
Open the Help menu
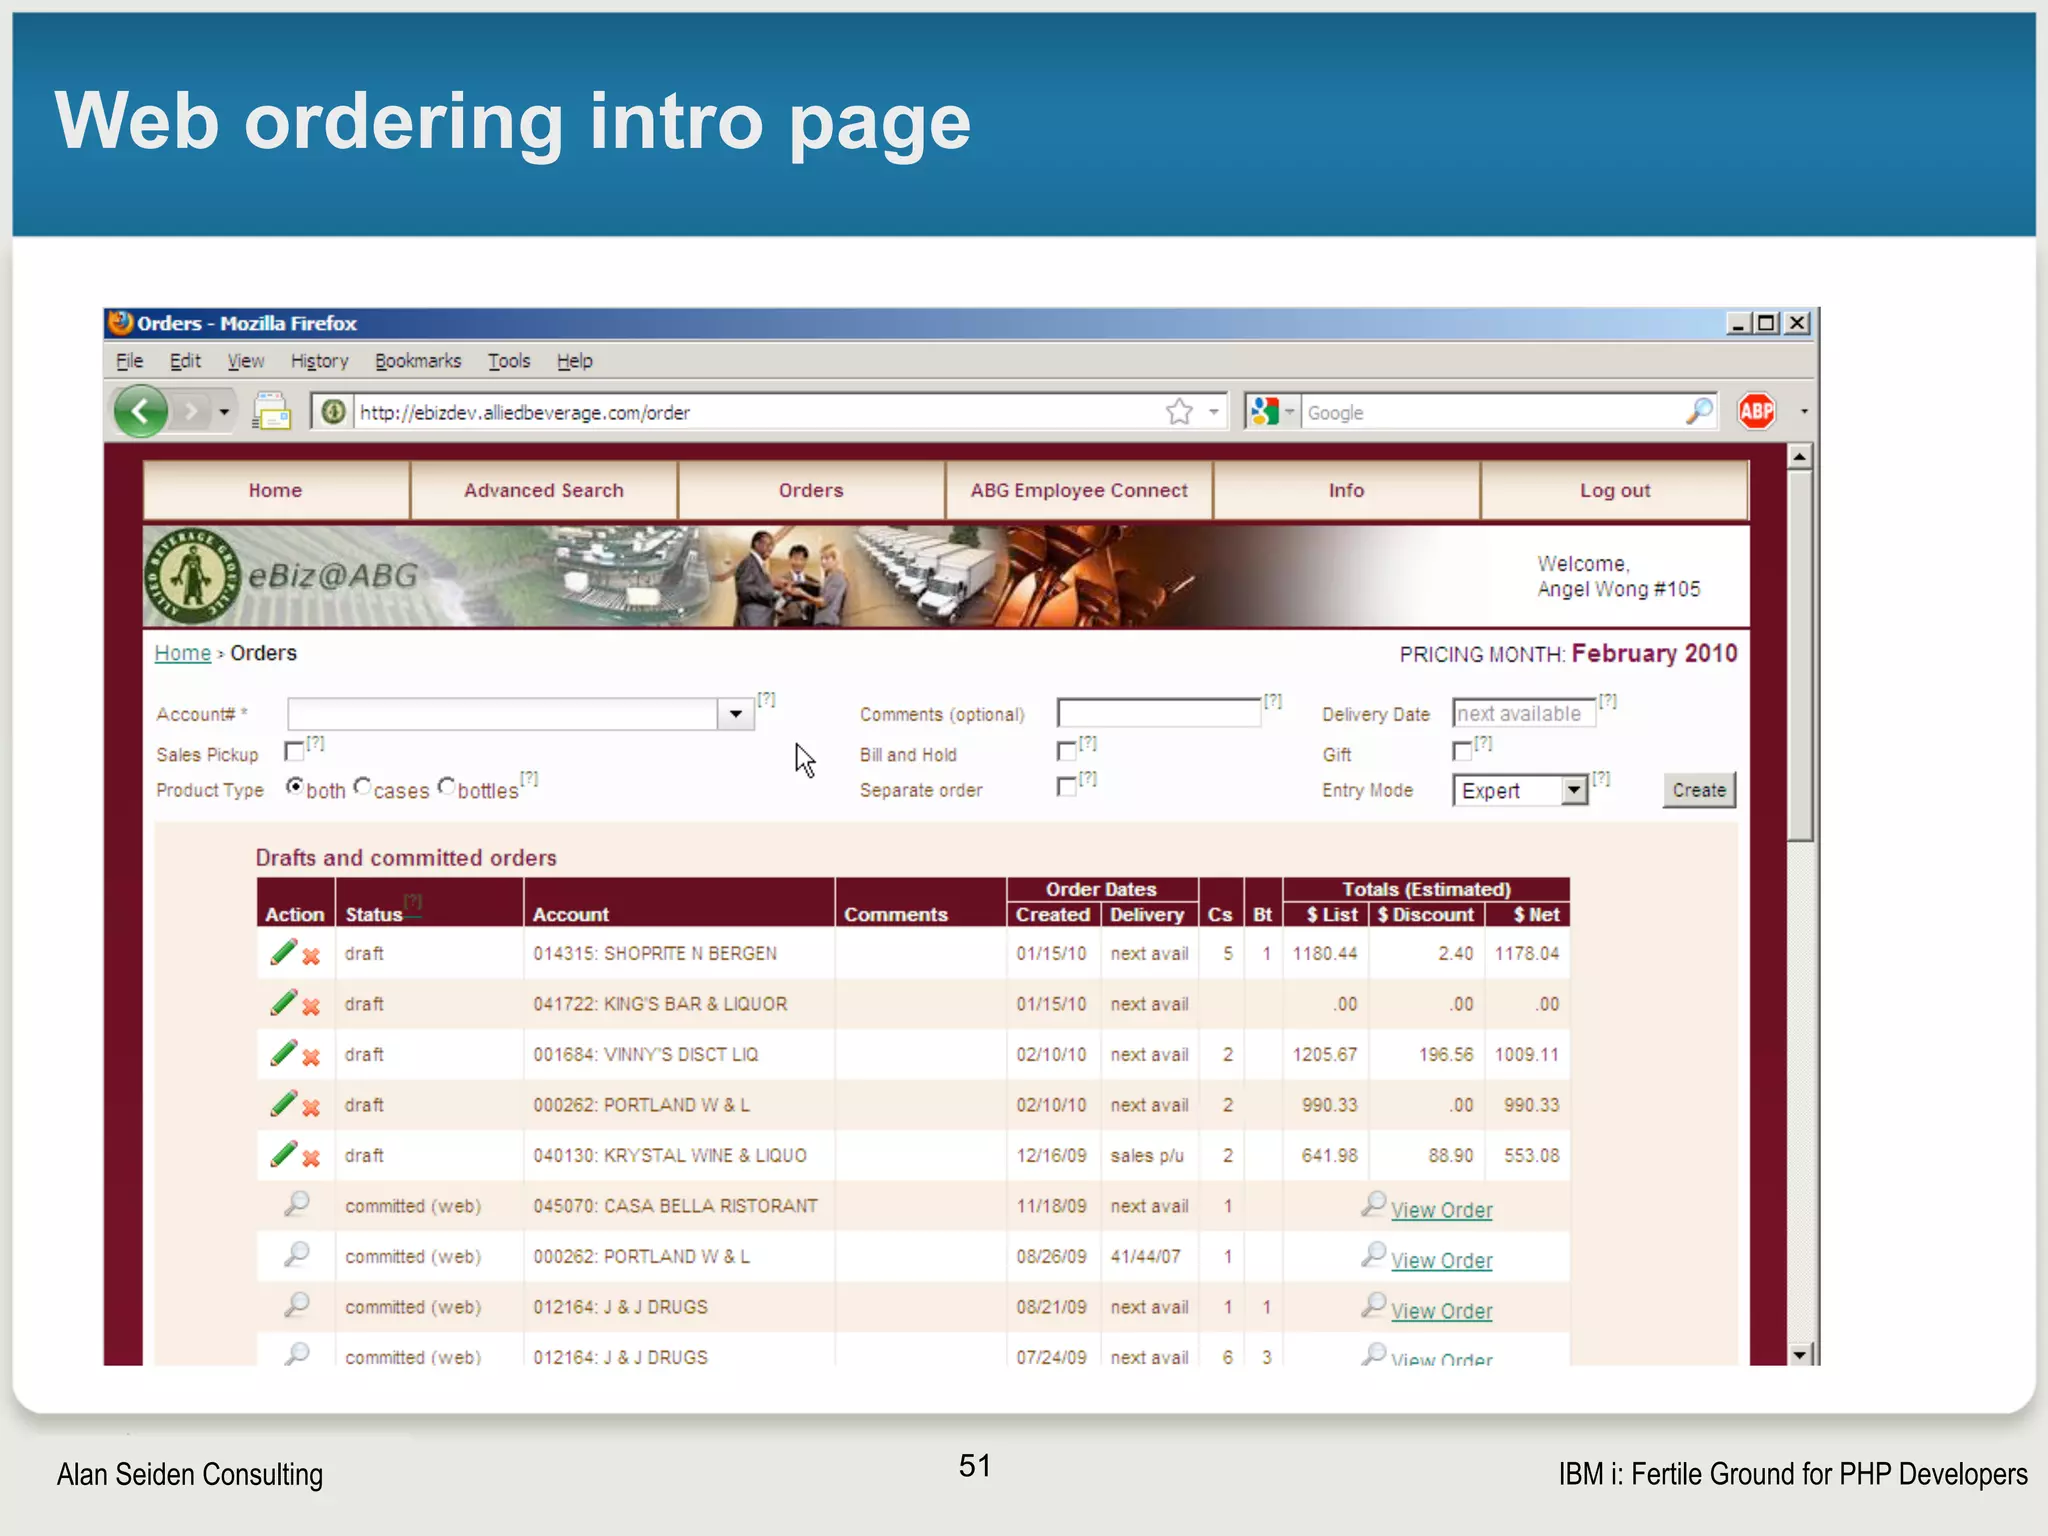(x=575, y=361)
